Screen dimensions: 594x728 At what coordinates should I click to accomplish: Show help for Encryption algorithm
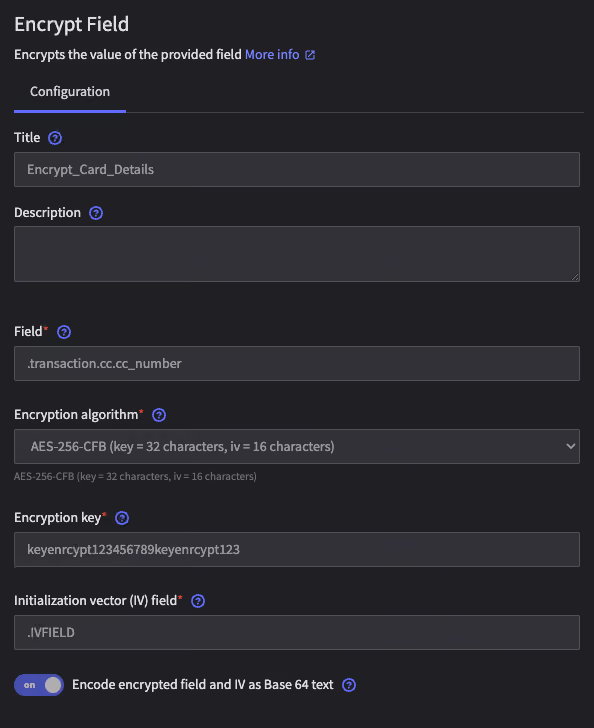click(x=159, y=415)
